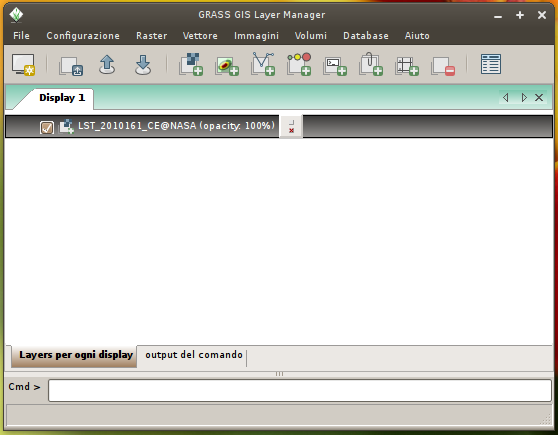Uncheck LST_2010161_CE@NASA layer checkbox

(x=47, y=127)
